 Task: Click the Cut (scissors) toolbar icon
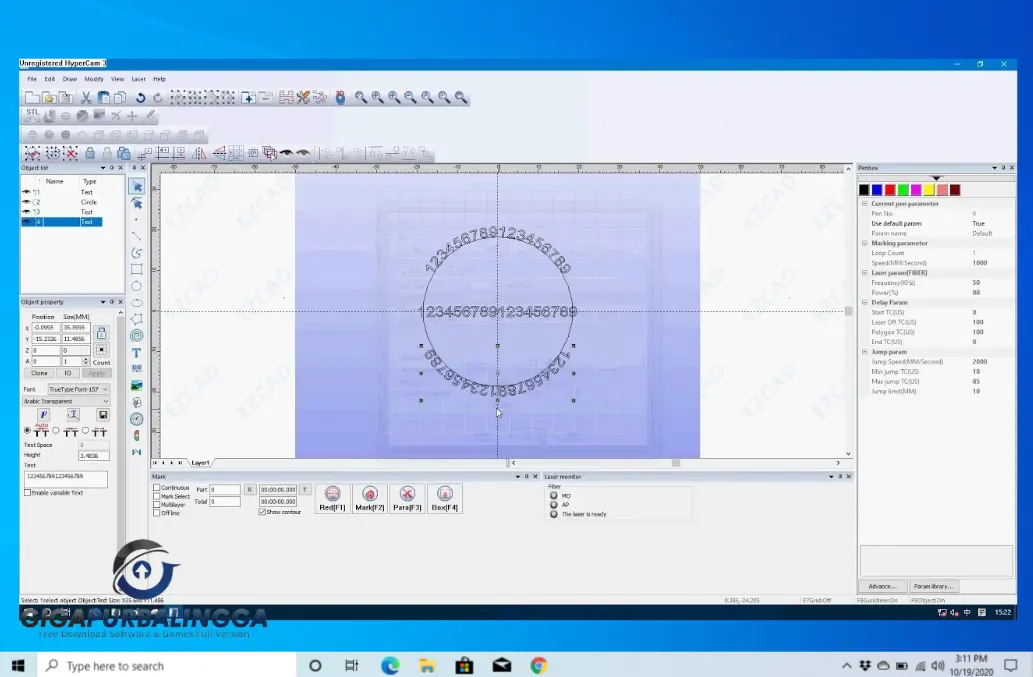(86, 97)
